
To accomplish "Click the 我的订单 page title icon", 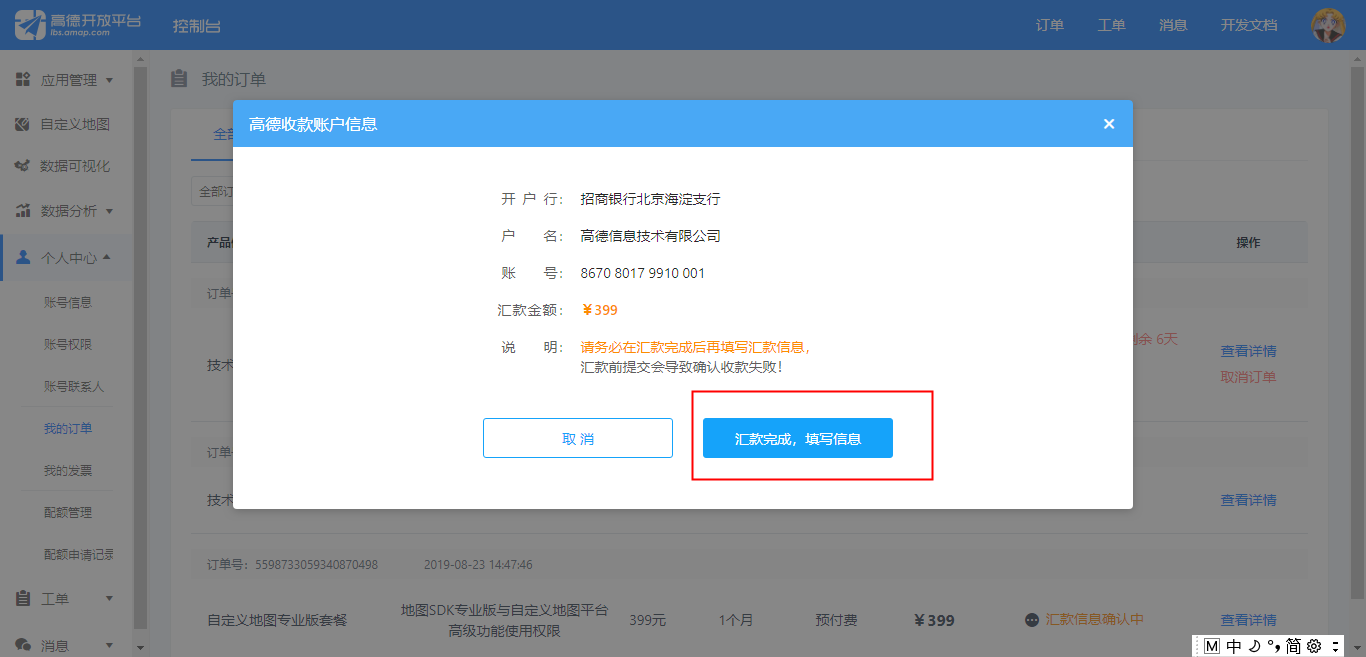I will (179, 79).
